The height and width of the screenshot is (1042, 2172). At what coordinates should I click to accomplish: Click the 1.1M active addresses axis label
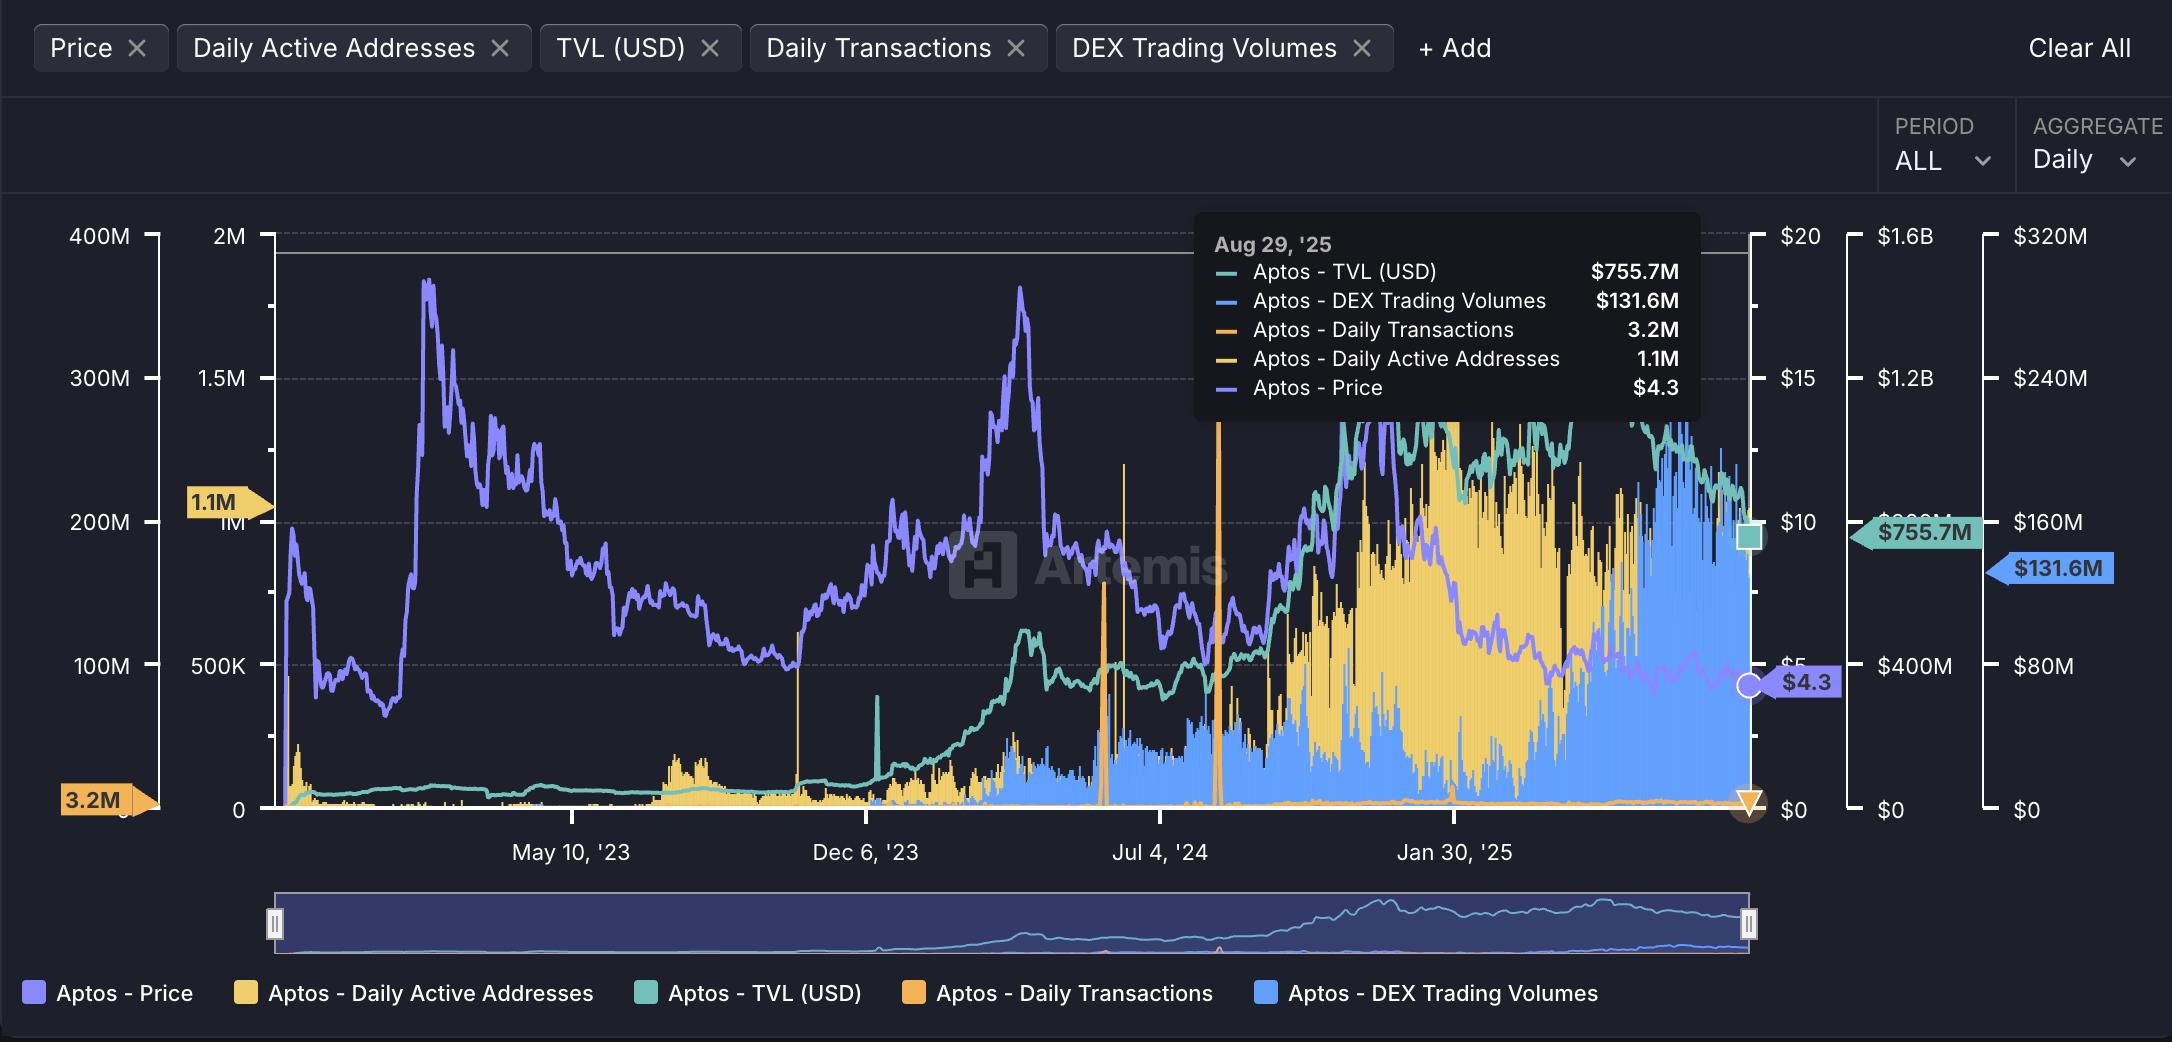[x=229, y=502]
